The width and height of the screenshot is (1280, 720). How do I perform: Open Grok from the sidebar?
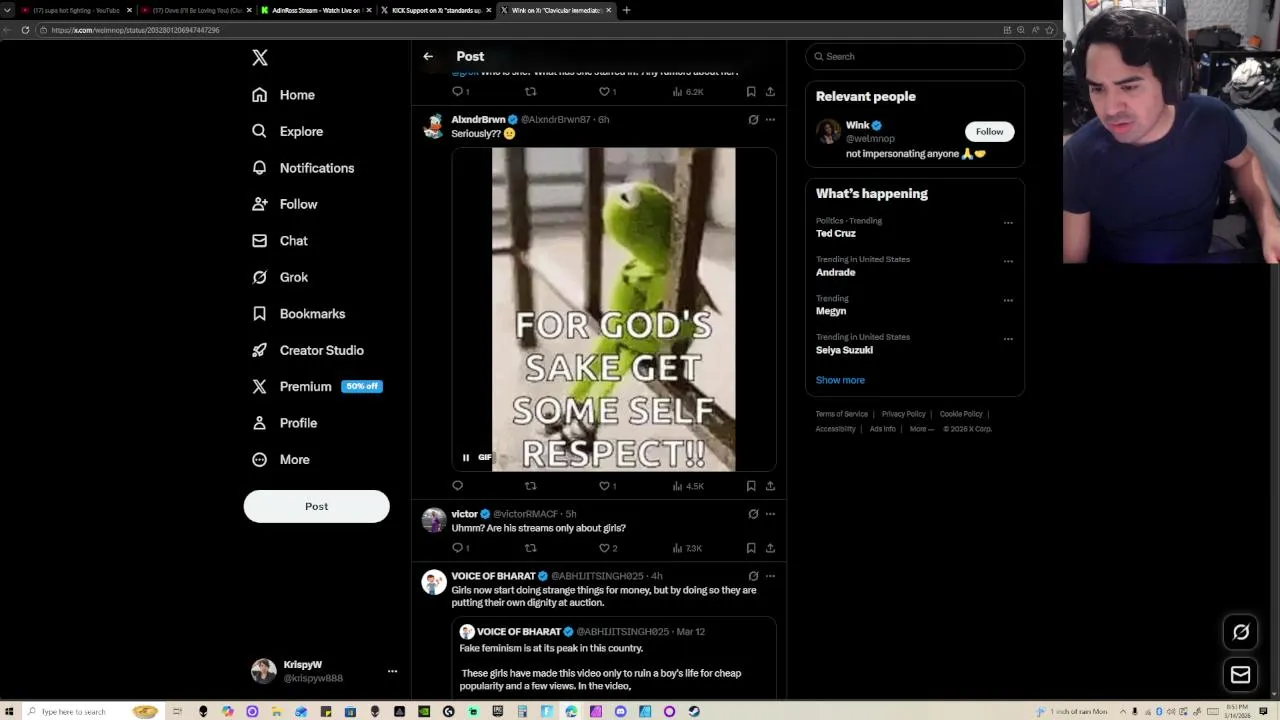coord(280,277)
